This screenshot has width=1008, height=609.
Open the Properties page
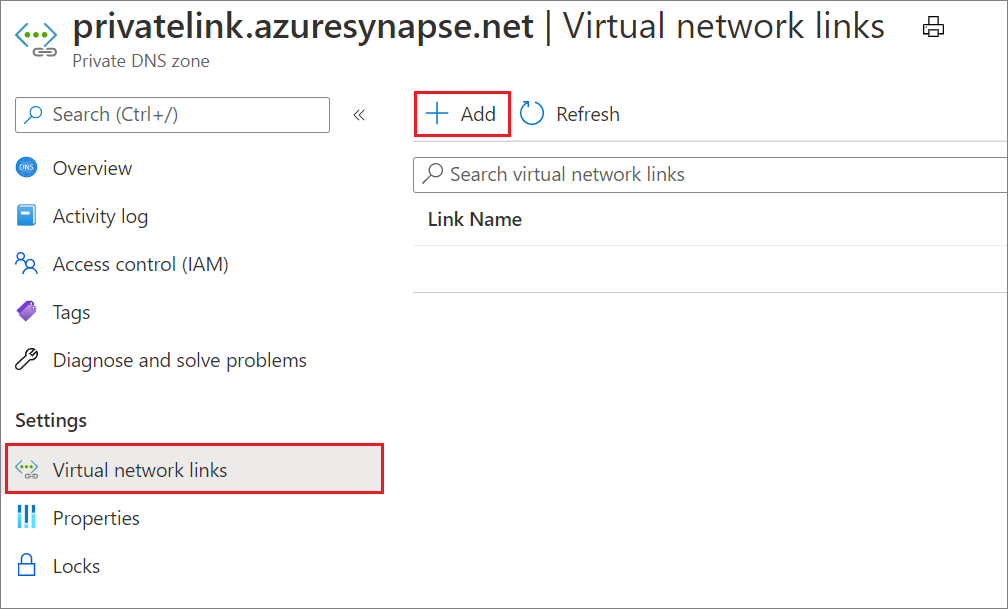(x=96, y=518)
